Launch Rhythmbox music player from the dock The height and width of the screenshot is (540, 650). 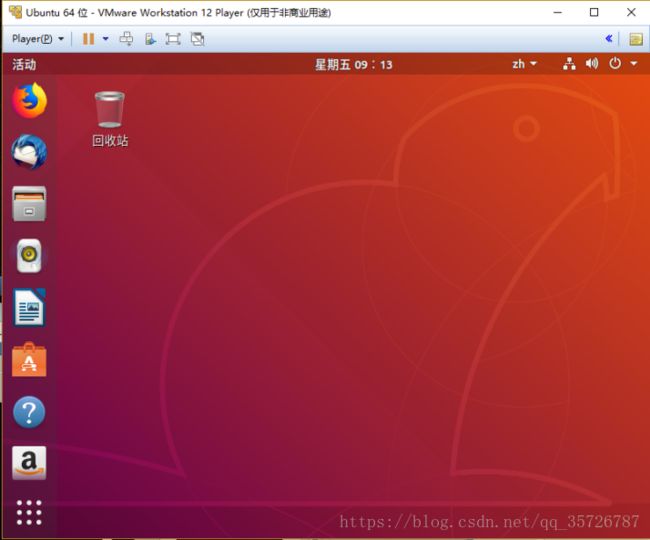click(29, 255)
